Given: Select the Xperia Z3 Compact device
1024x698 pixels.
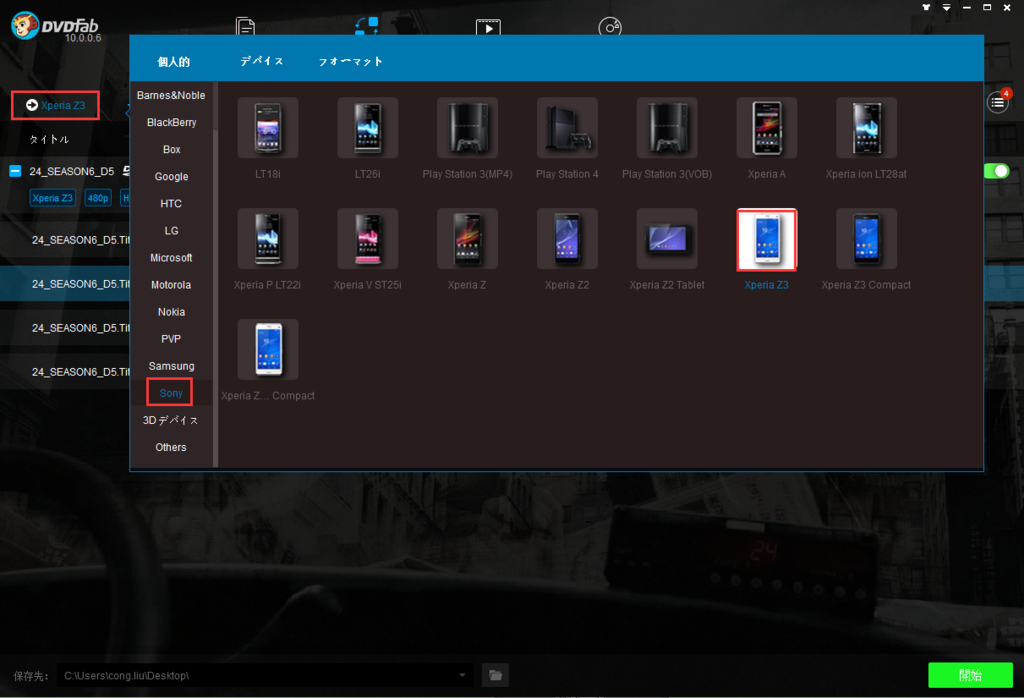Looking at the screenshot, I should click(866, 239).
